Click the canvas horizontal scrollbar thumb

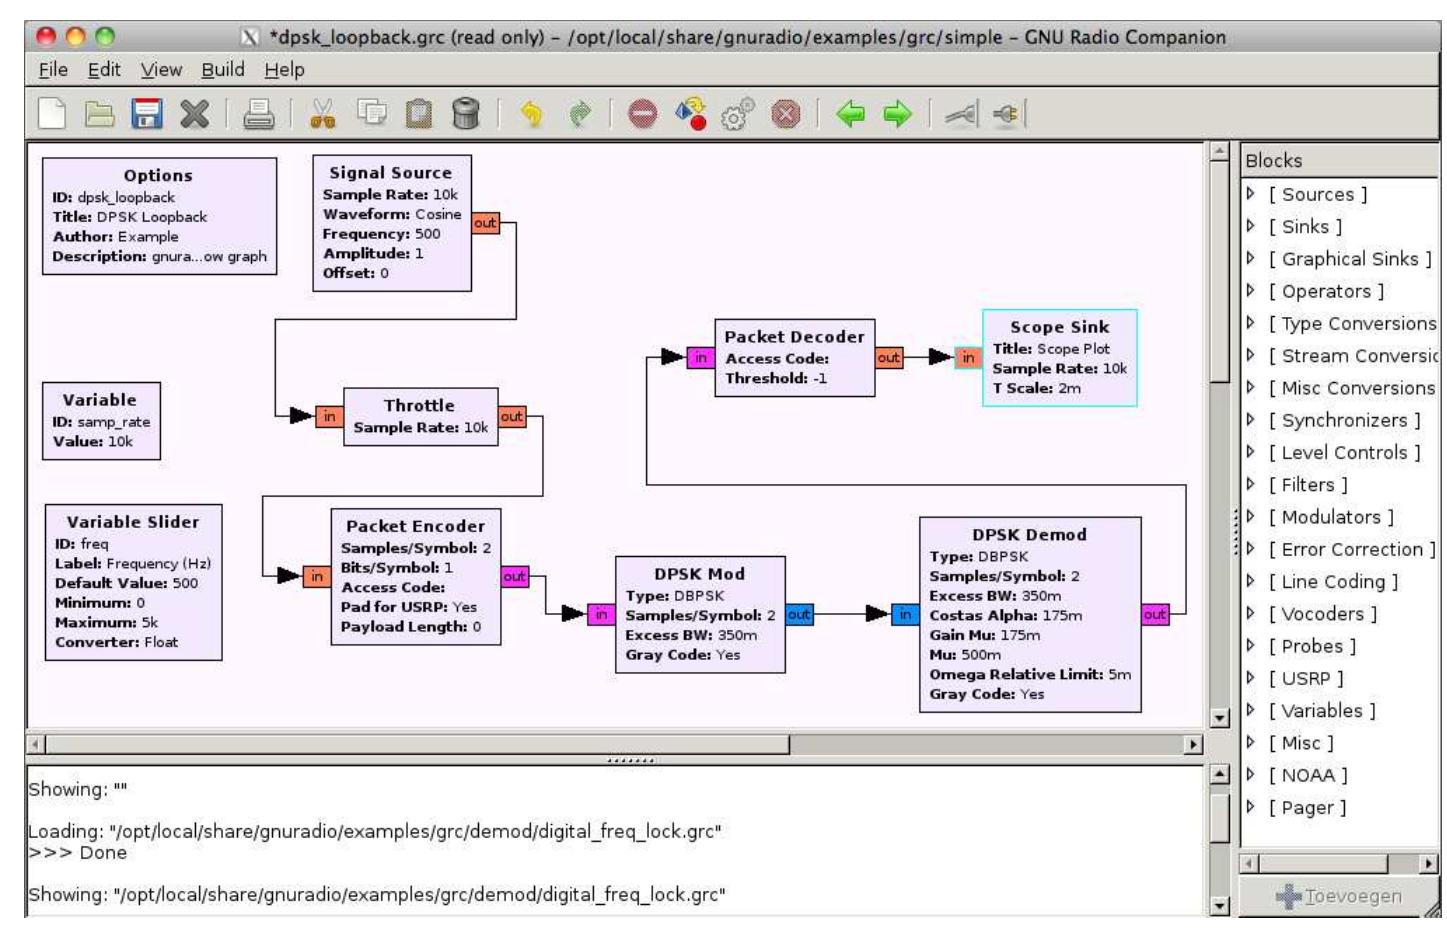coord(417,745)
